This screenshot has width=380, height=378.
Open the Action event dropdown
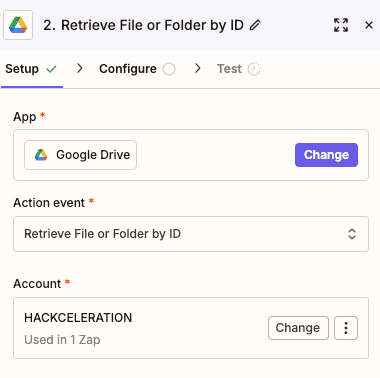191,234
